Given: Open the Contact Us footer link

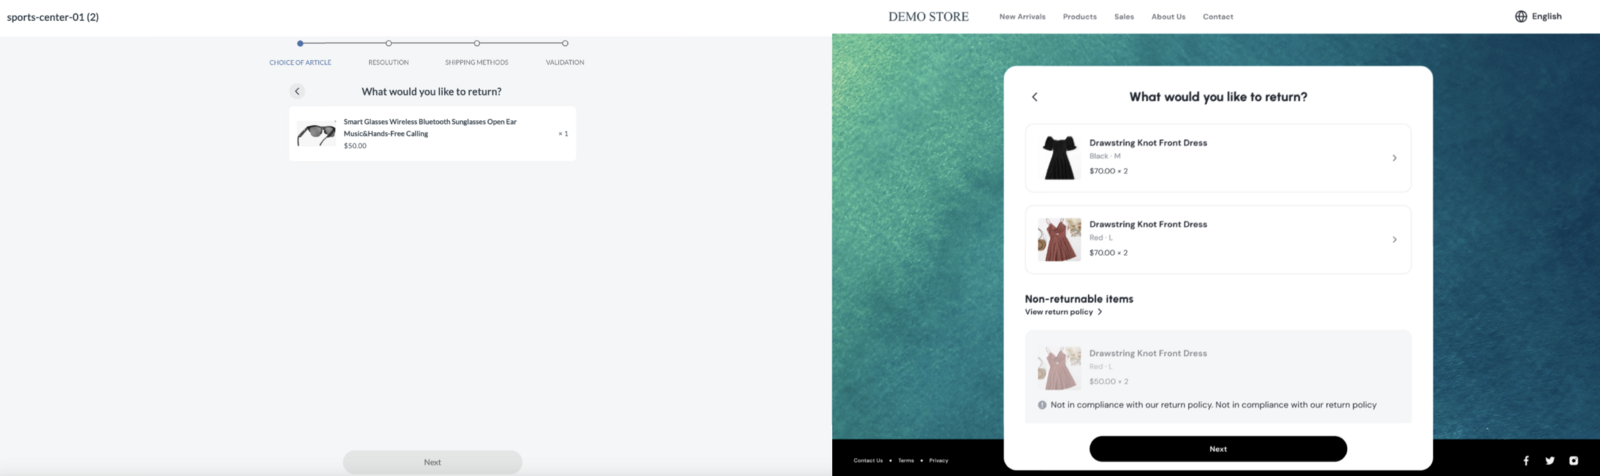Looking at the screenshot, I should click(868, 461).
